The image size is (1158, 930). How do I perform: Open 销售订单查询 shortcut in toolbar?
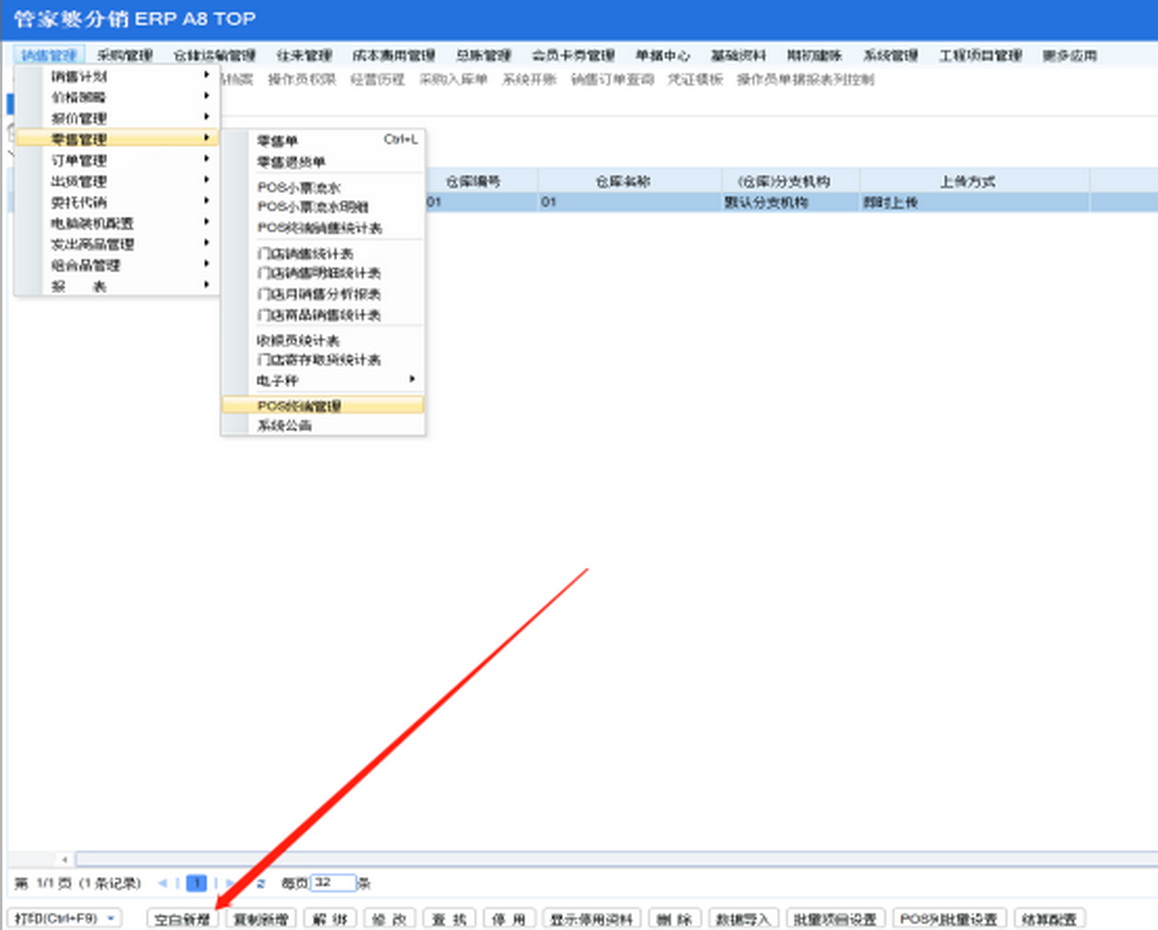pos(611,79)
